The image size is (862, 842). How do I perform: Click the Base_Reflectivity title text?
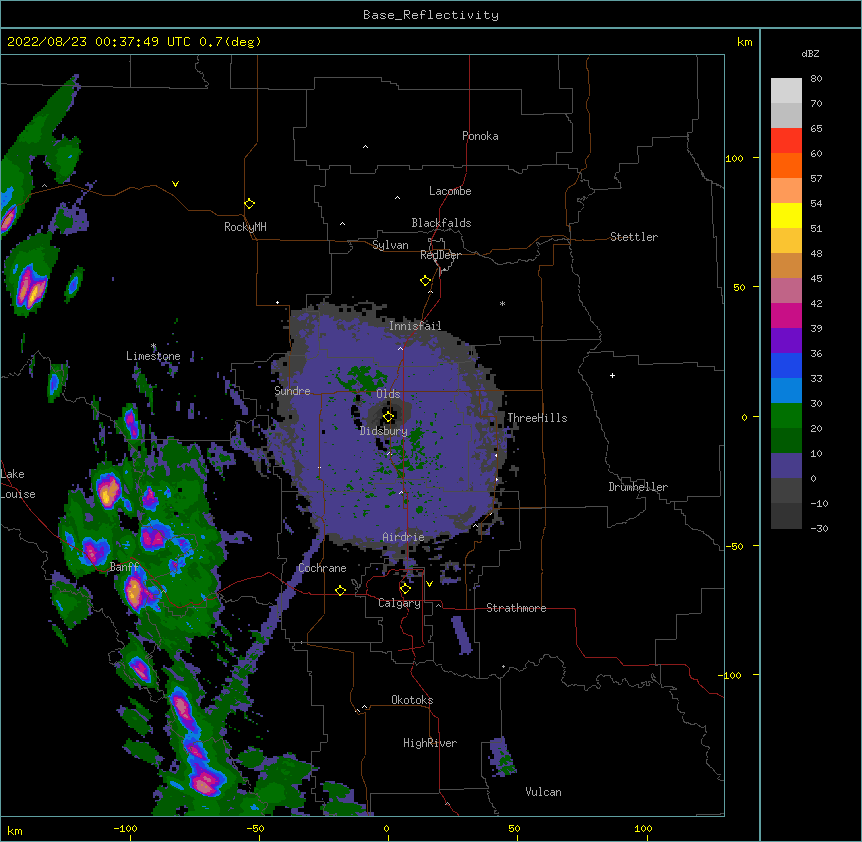pos(431,15)
